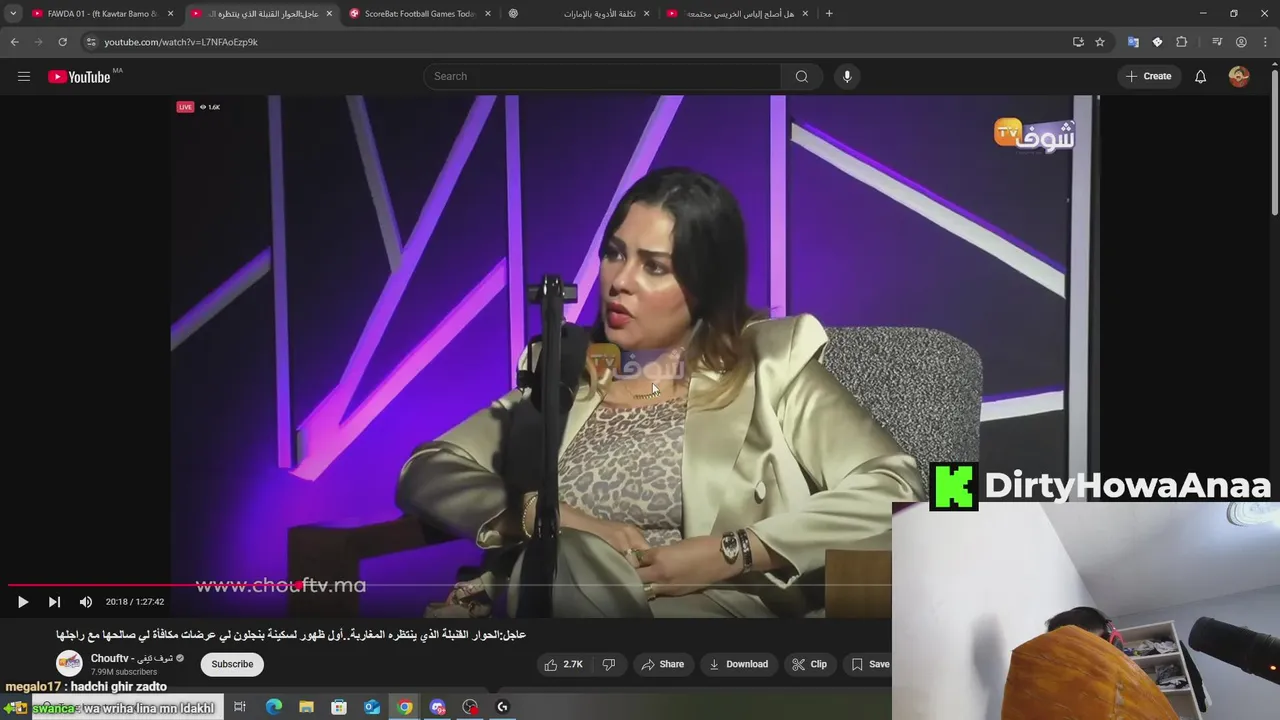Click the LIVE badge on video
The image size is (1280, 720).
click(x=185, y=107)
